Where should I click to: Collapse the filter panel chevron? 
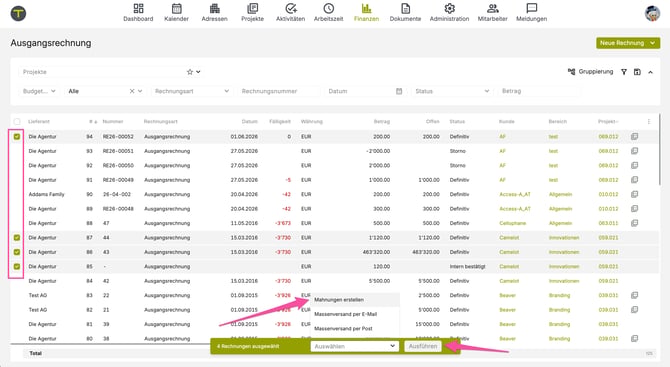(x=650, y=72)
